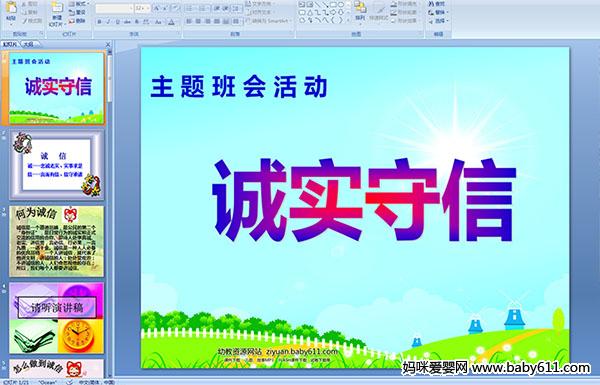Switch to the Slides pane tab

10,44
